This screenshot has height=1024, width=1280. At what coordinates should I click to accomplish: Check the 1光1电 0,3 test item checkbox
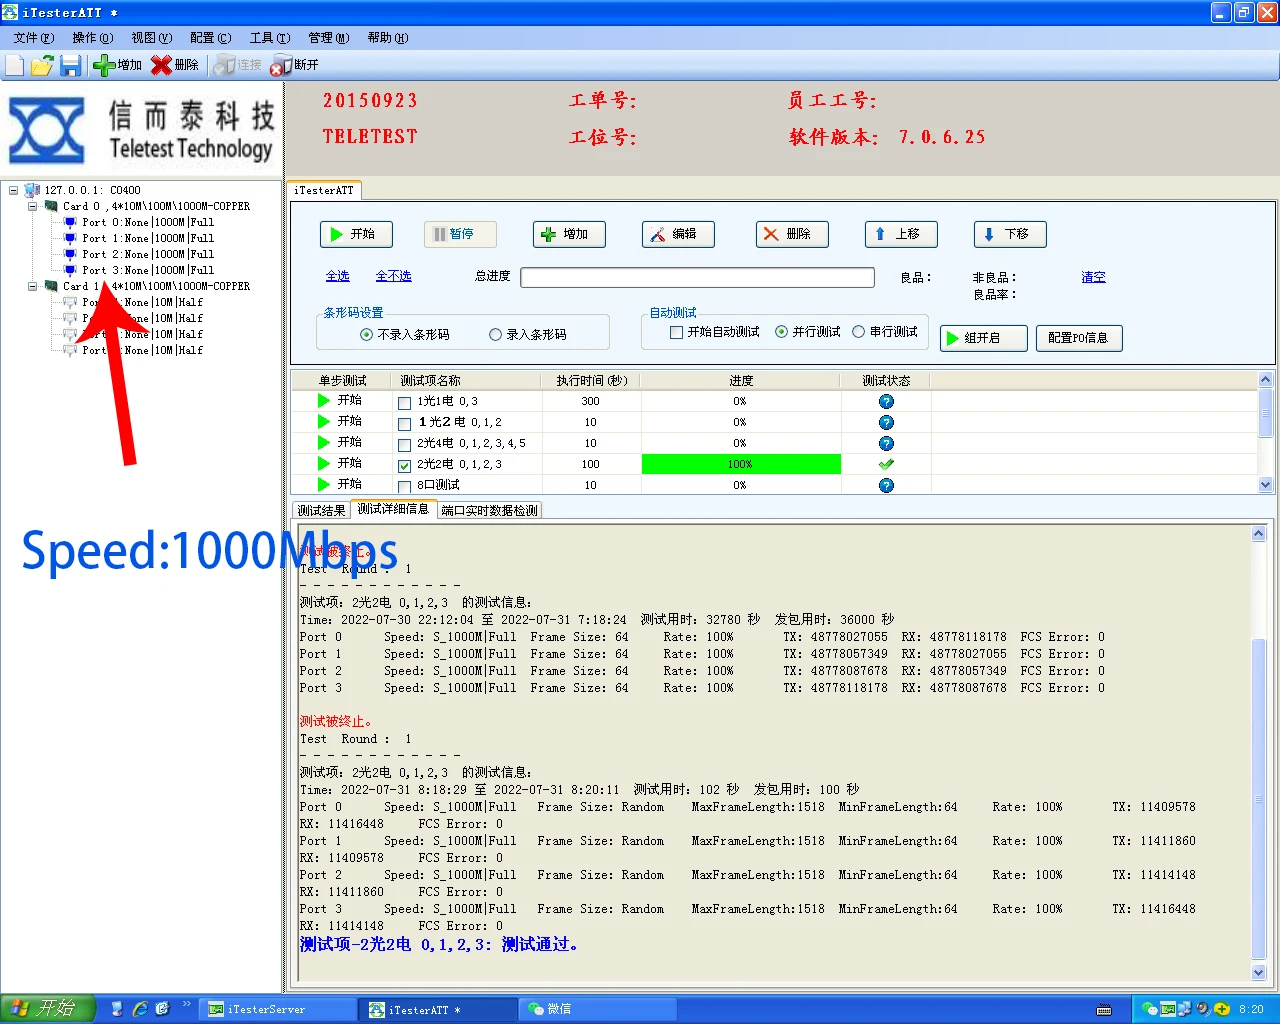point(405,402)
